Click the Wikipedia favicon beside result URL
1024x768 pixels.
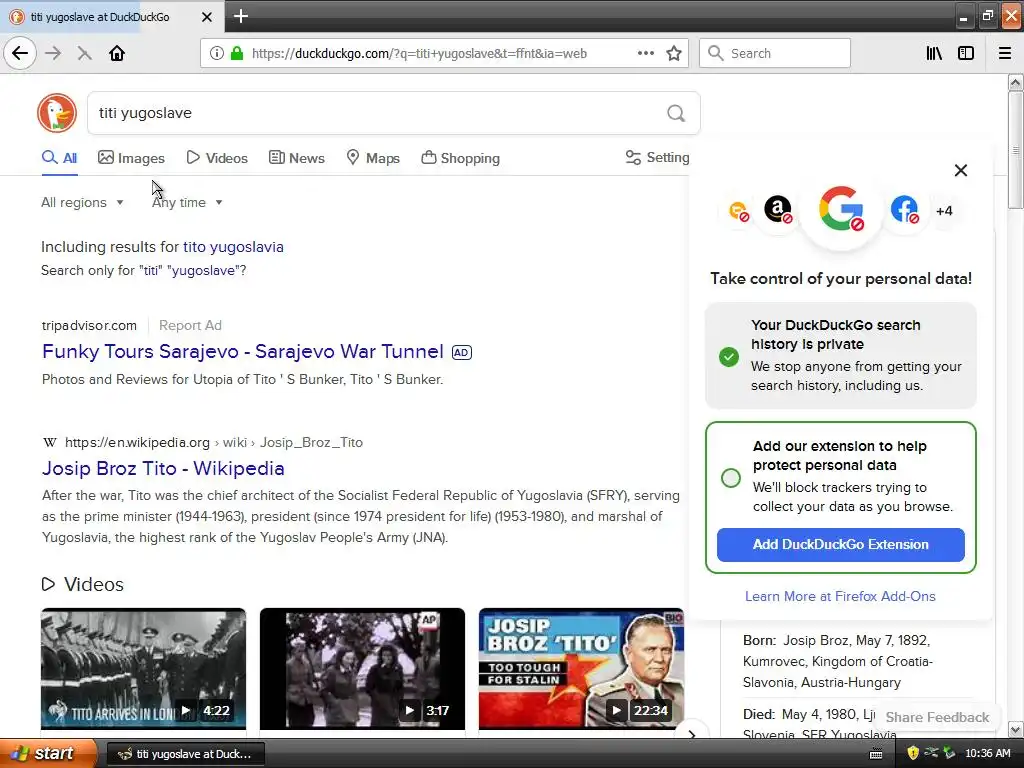[x=50, y=443]
